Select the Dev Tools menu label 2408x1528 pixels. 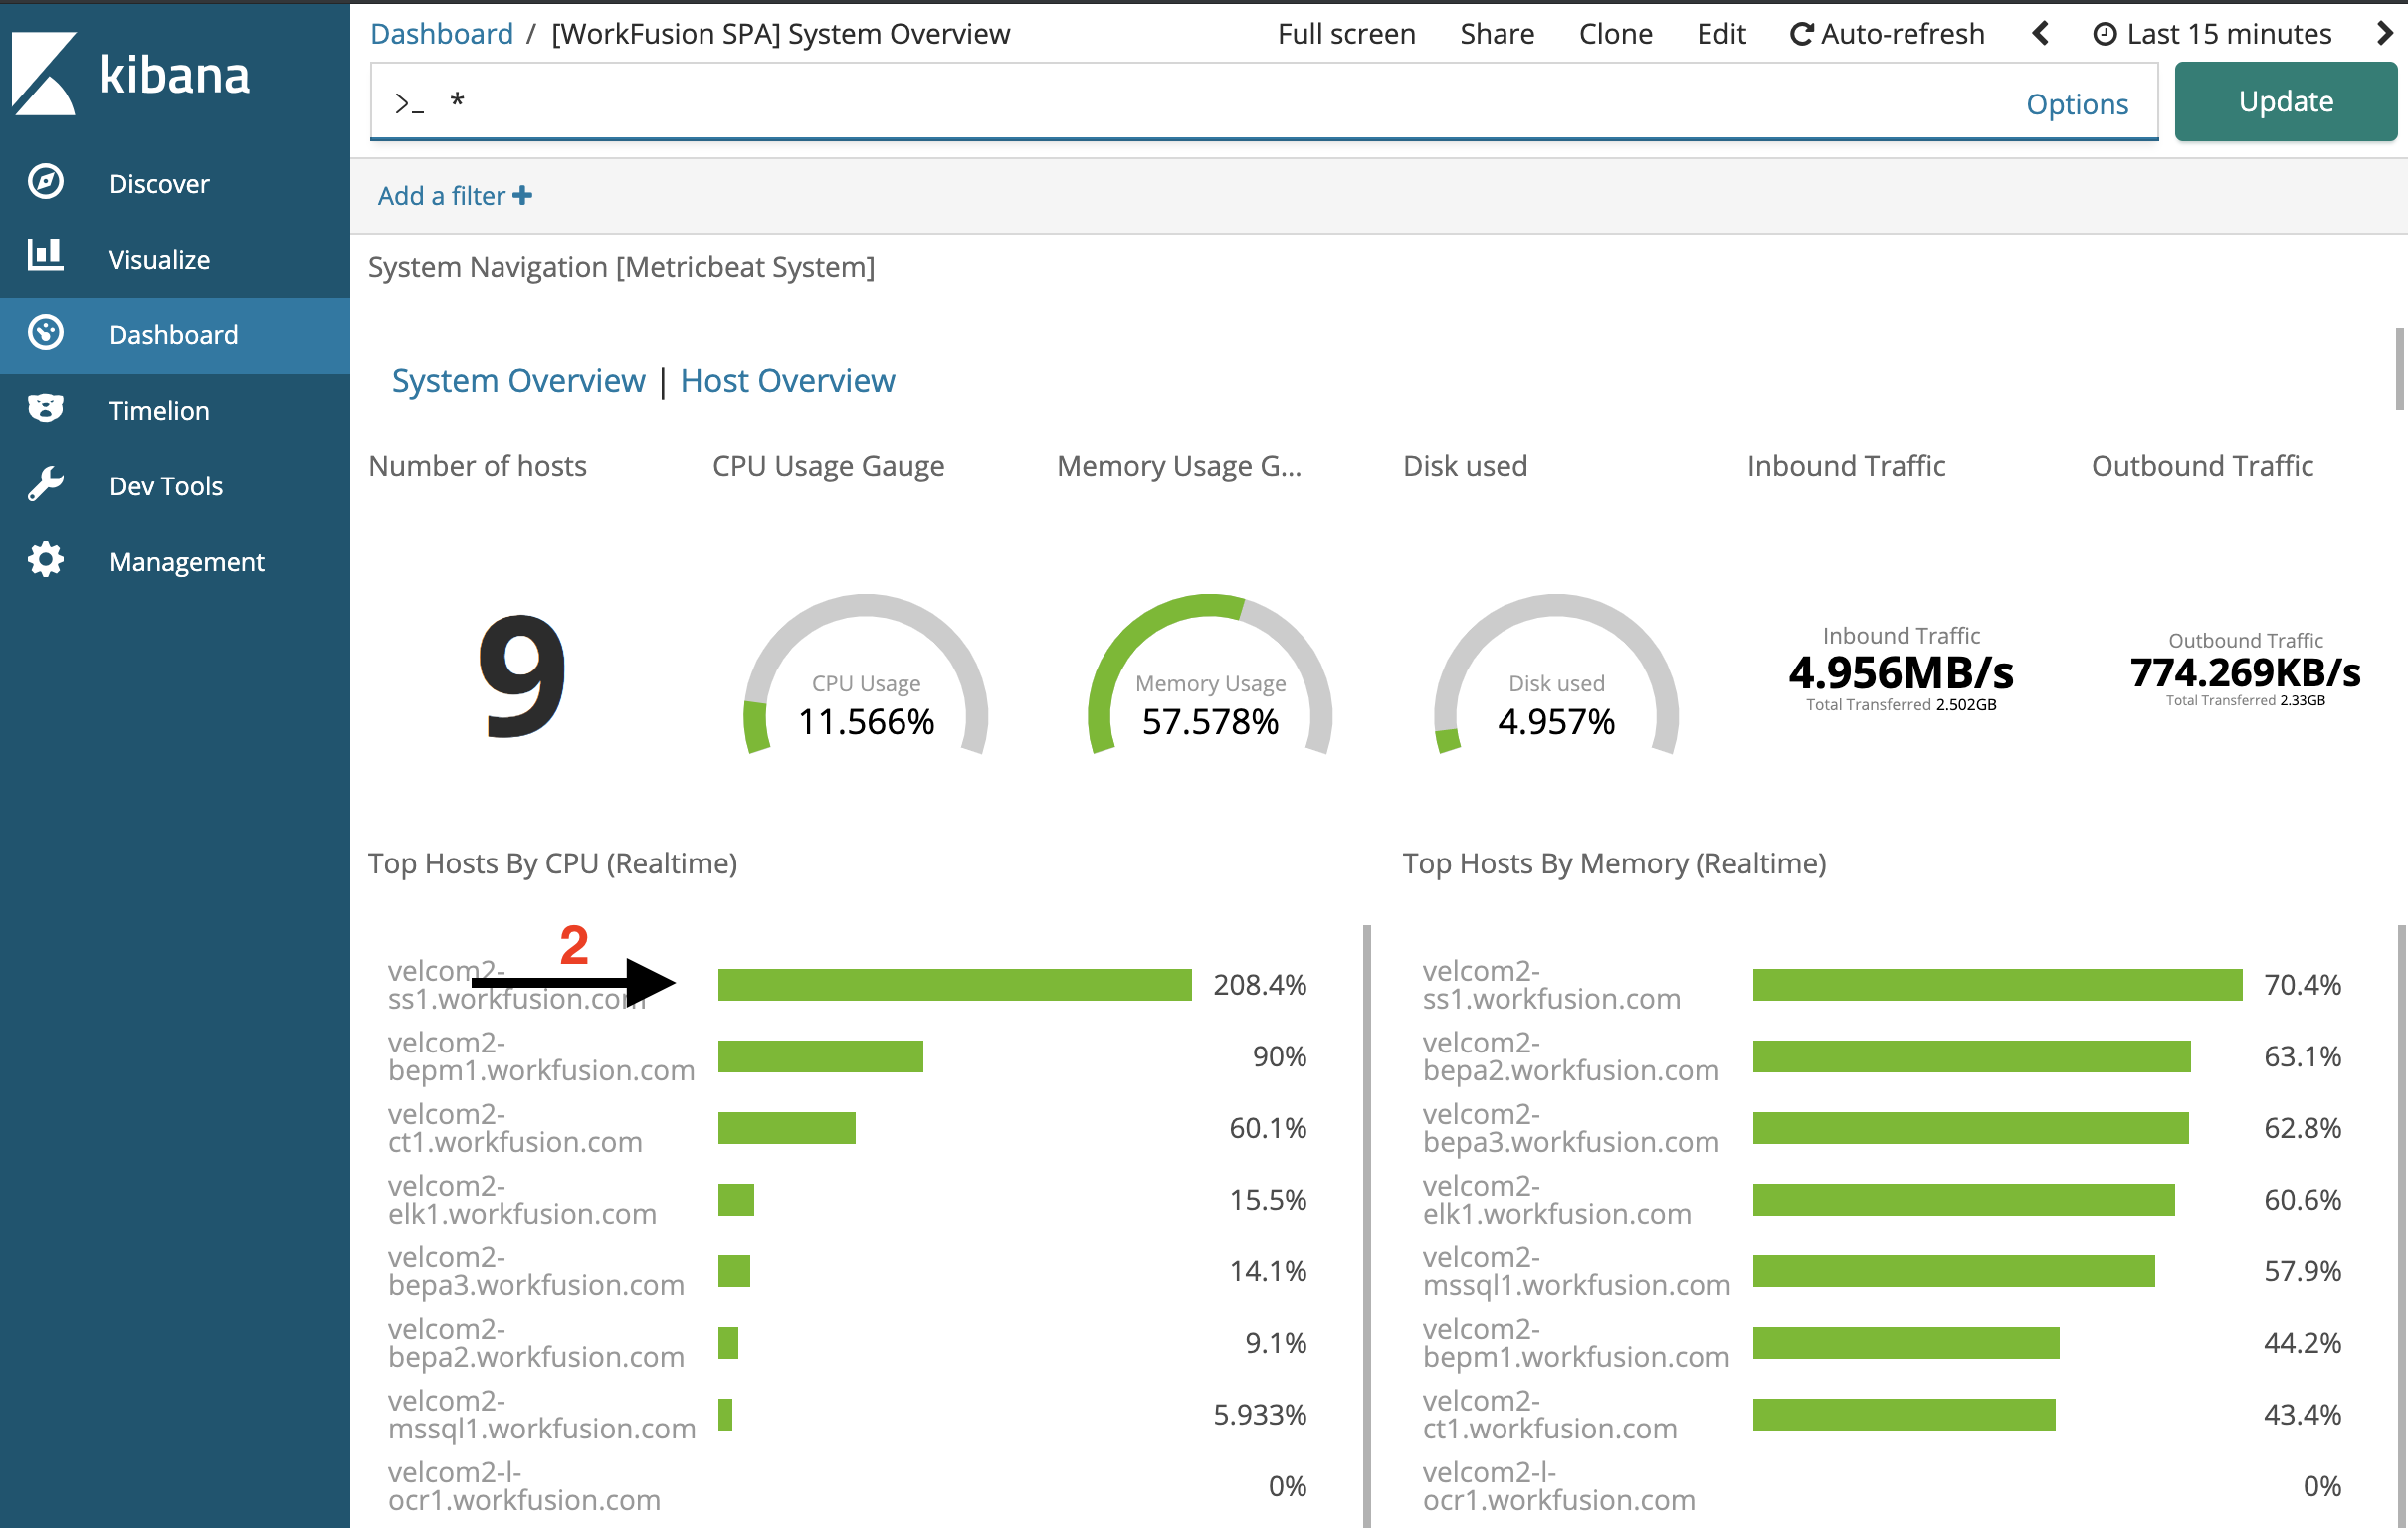[x=166, y=487]
